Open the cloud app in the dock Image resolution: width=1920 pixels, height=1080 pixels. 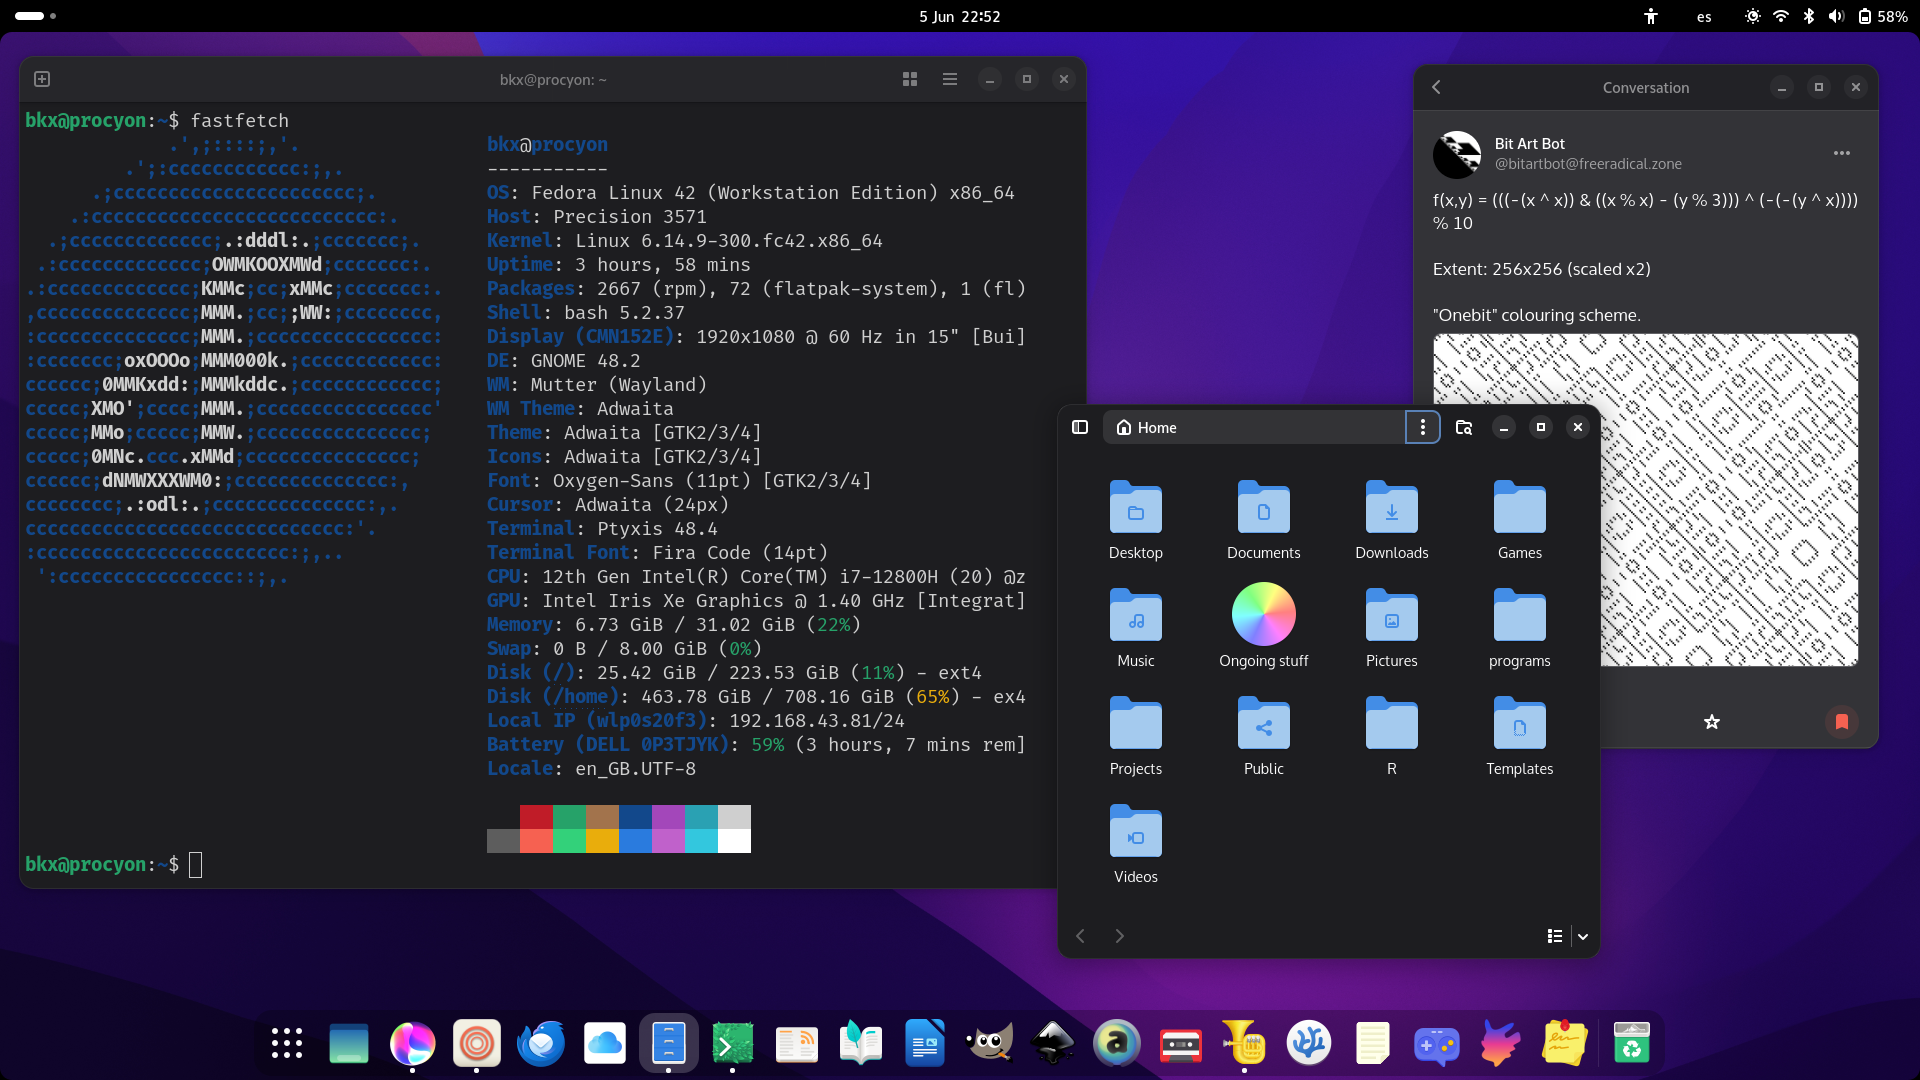[605, 1043]
